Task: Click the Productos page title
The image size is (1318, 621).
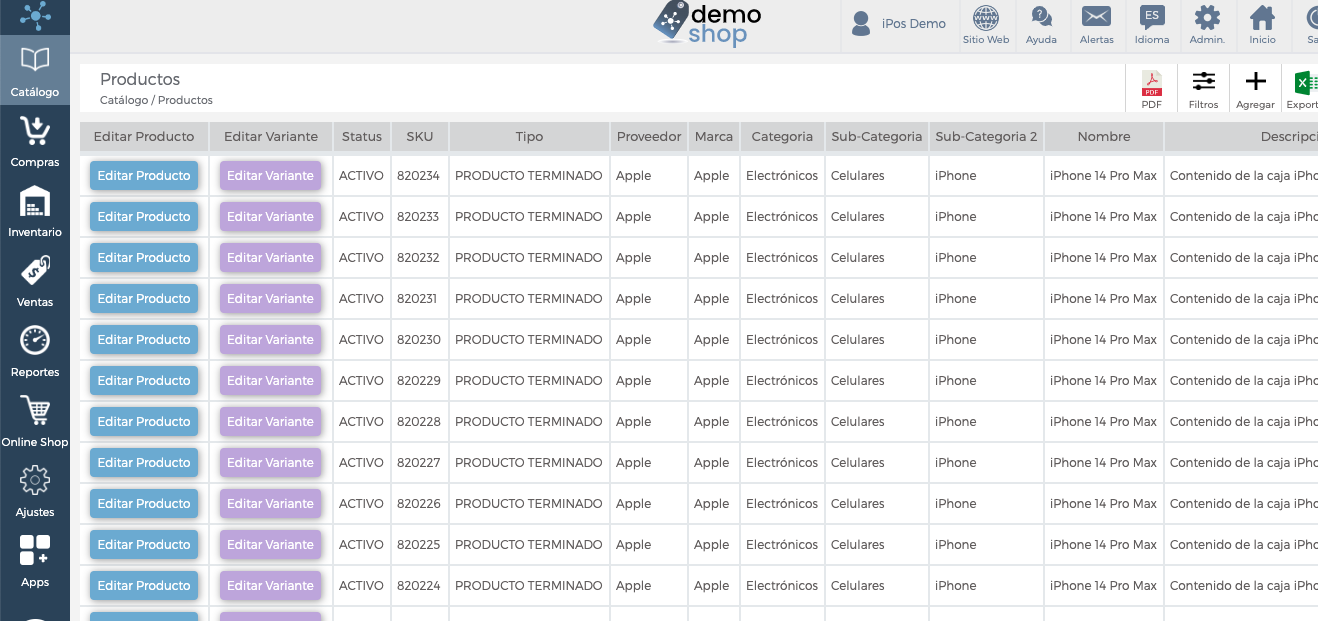Action: click(140, 79)
